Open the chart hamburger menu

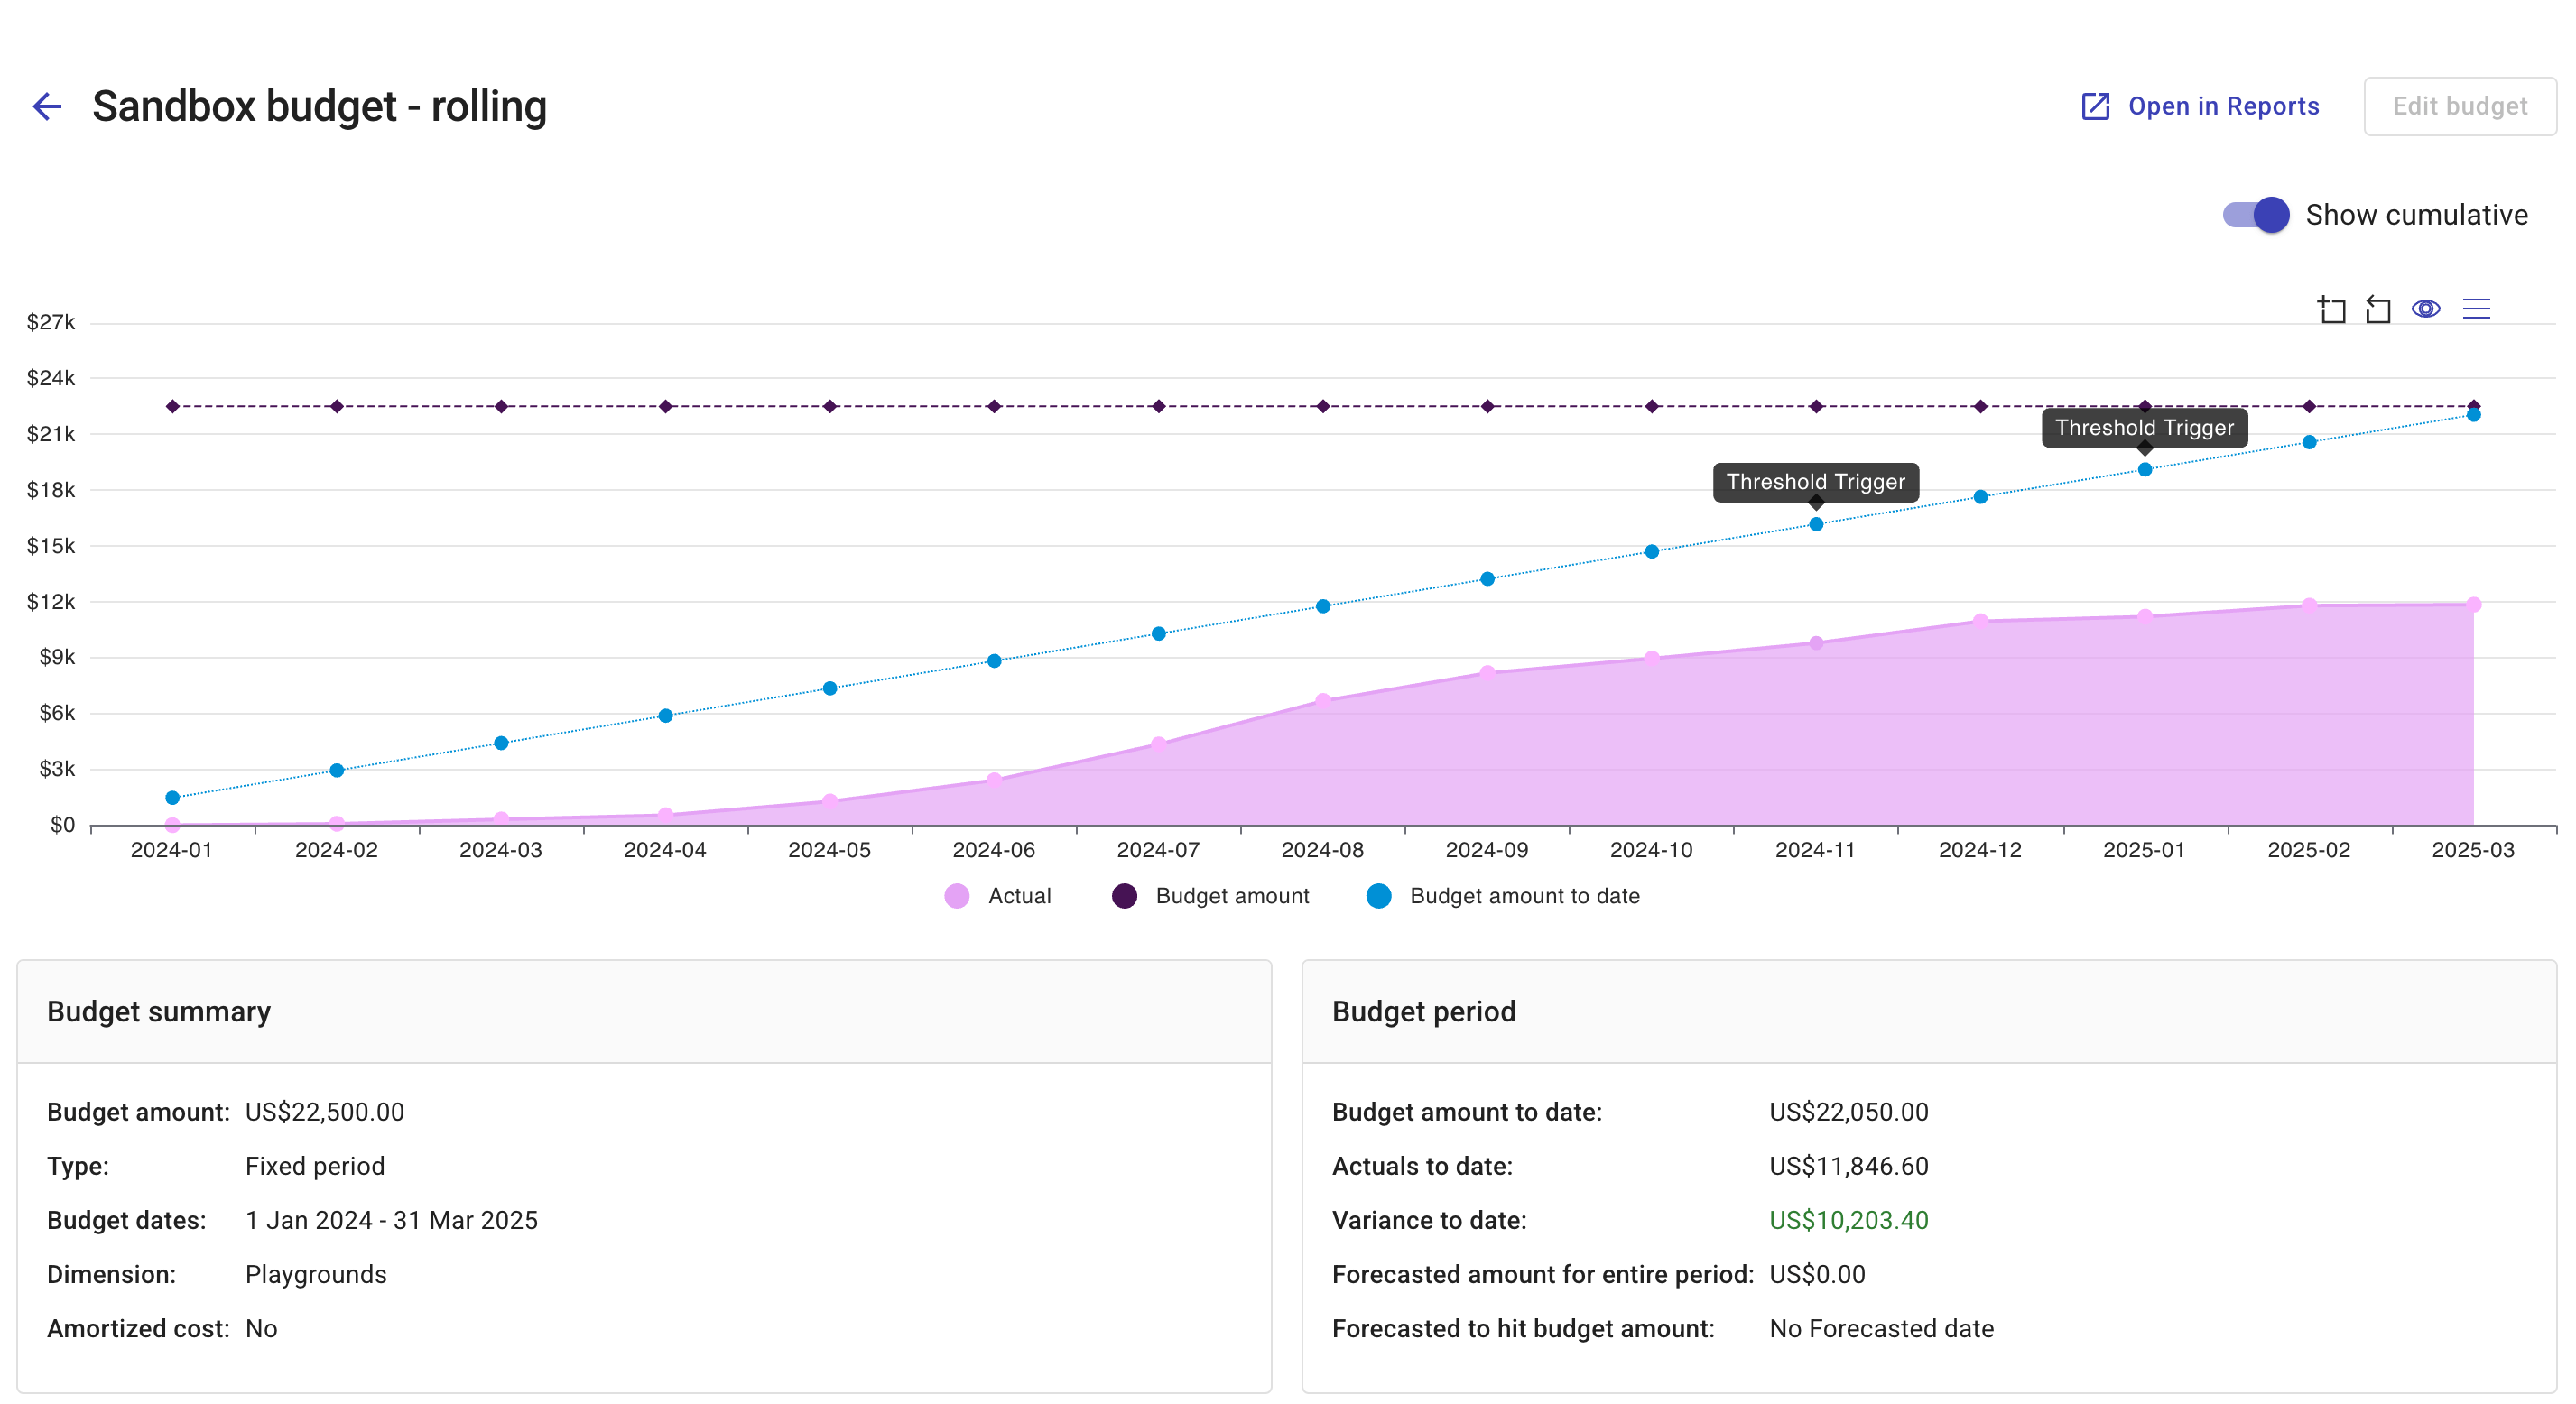click(x=2475, y=309)
